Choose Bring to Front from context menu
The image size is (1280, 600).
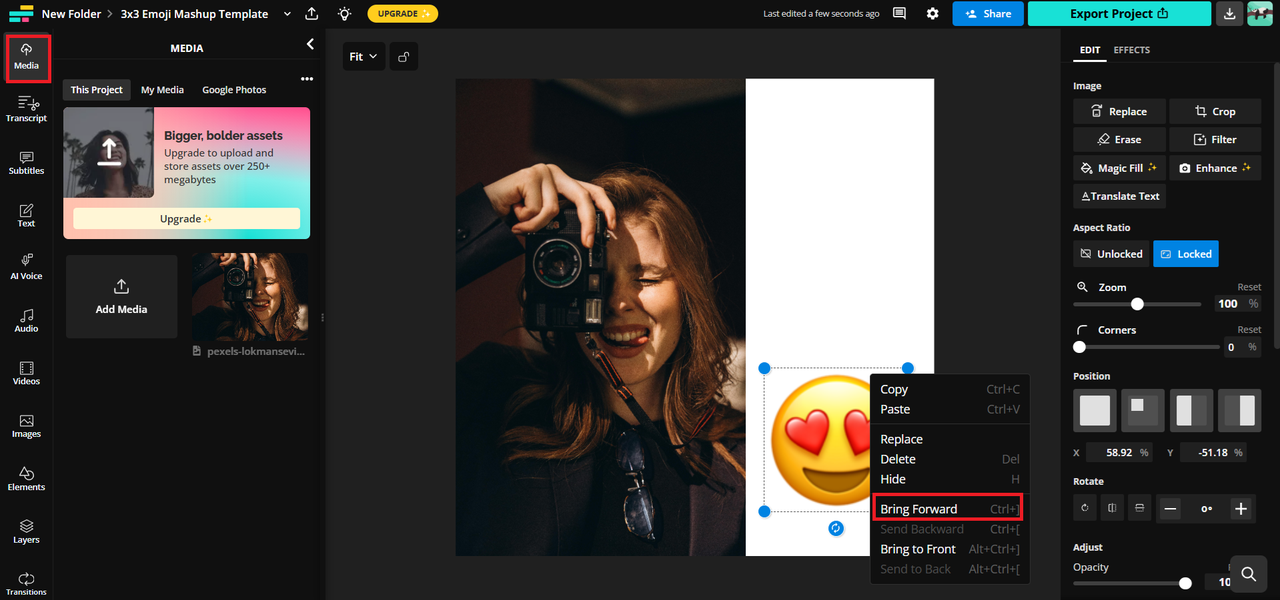pos(950,549)
